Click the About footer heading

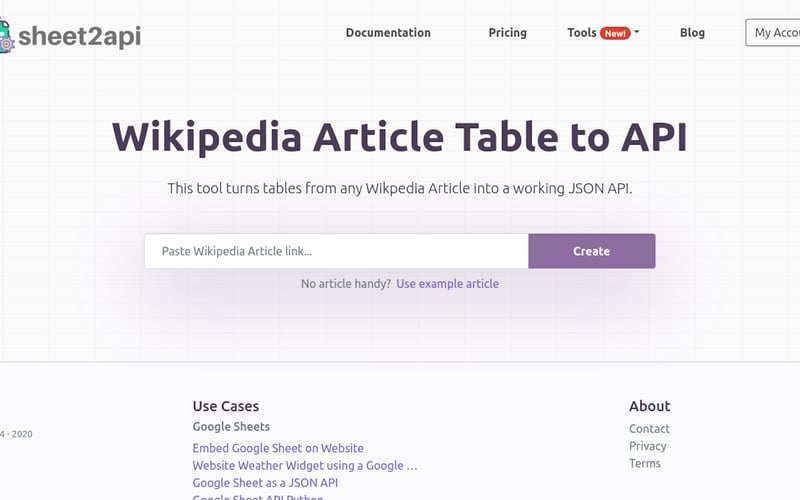649,406
